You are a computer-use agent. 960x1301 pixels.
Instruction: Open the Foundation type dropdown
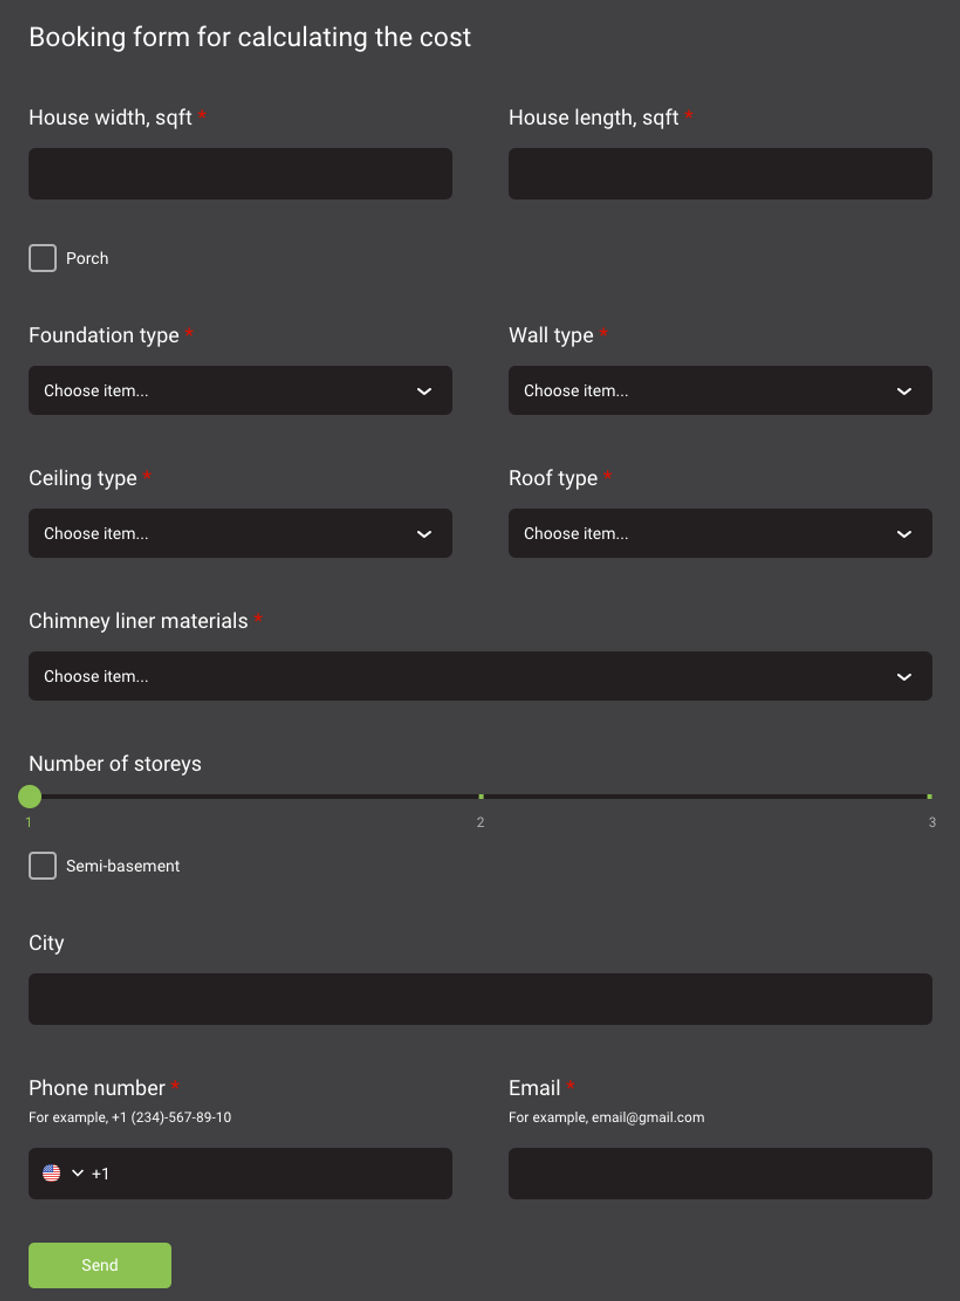240,391
